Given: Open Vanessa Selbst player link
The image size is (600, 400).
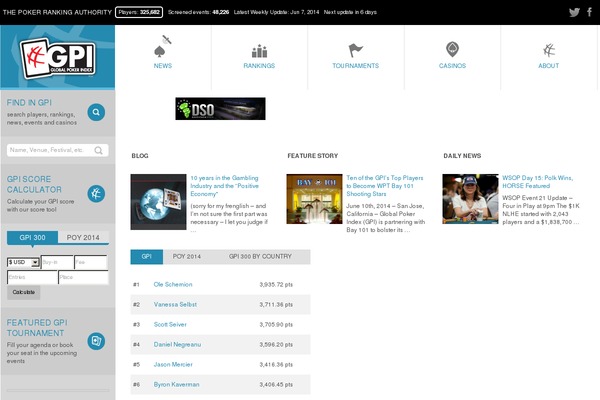Looking at the screenshot, I should coord(175,304).
